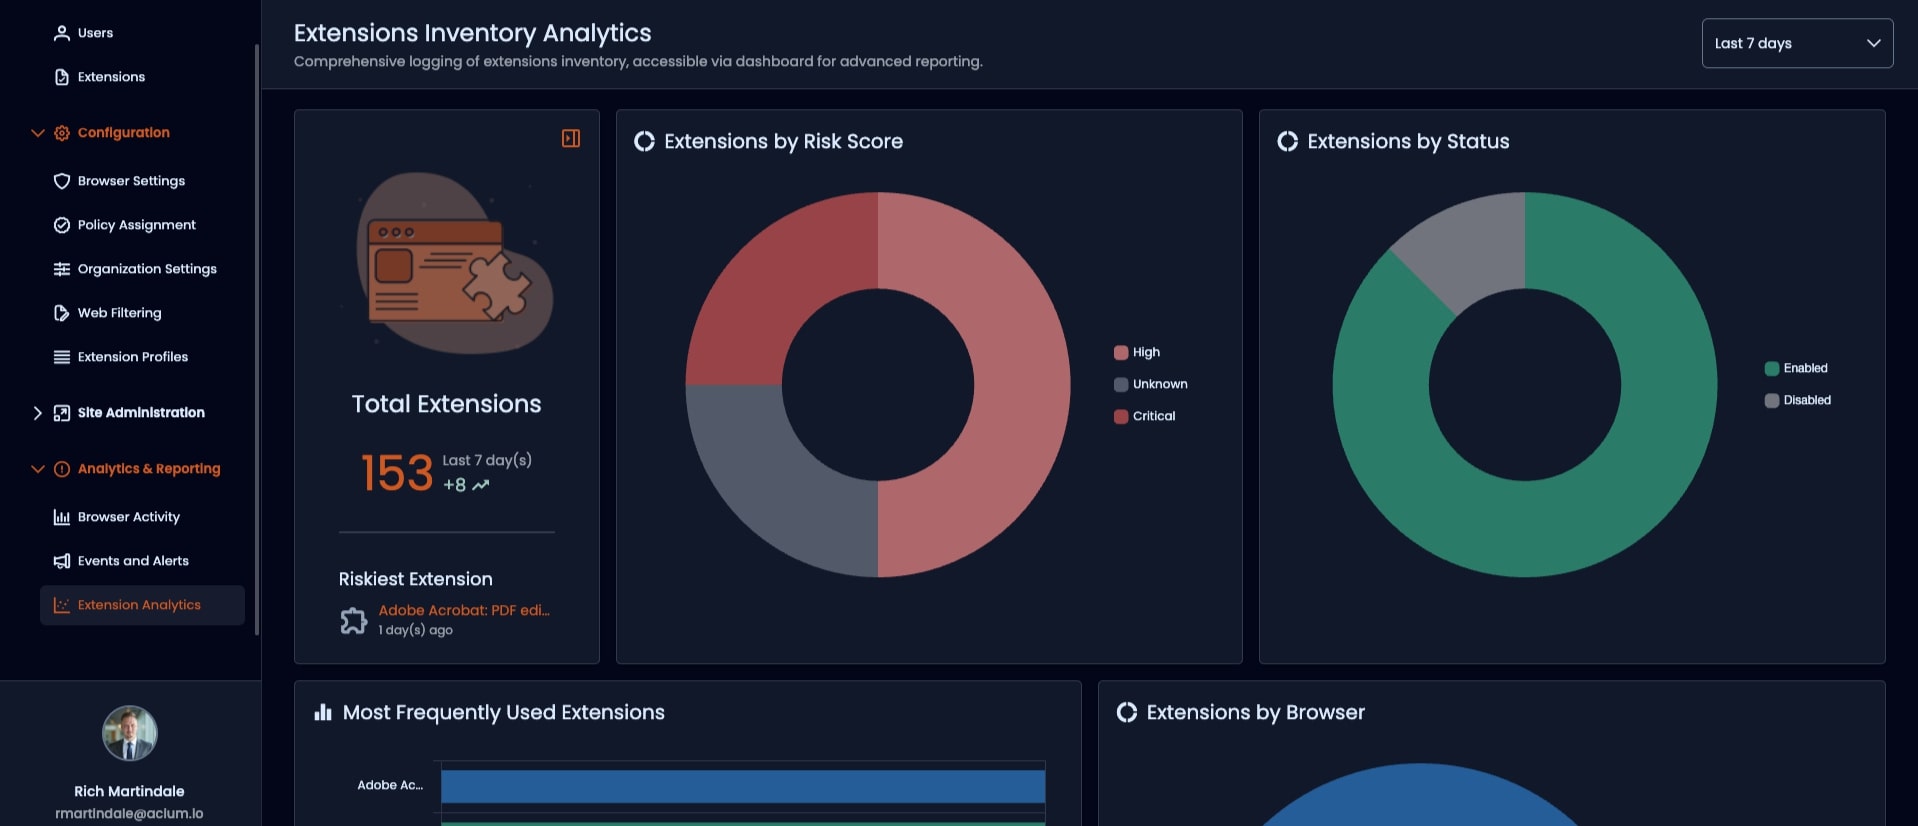Click the Extension Profiles list icon
The height and width of the screenshot is (826, 1918).
[x=61, y=357]
